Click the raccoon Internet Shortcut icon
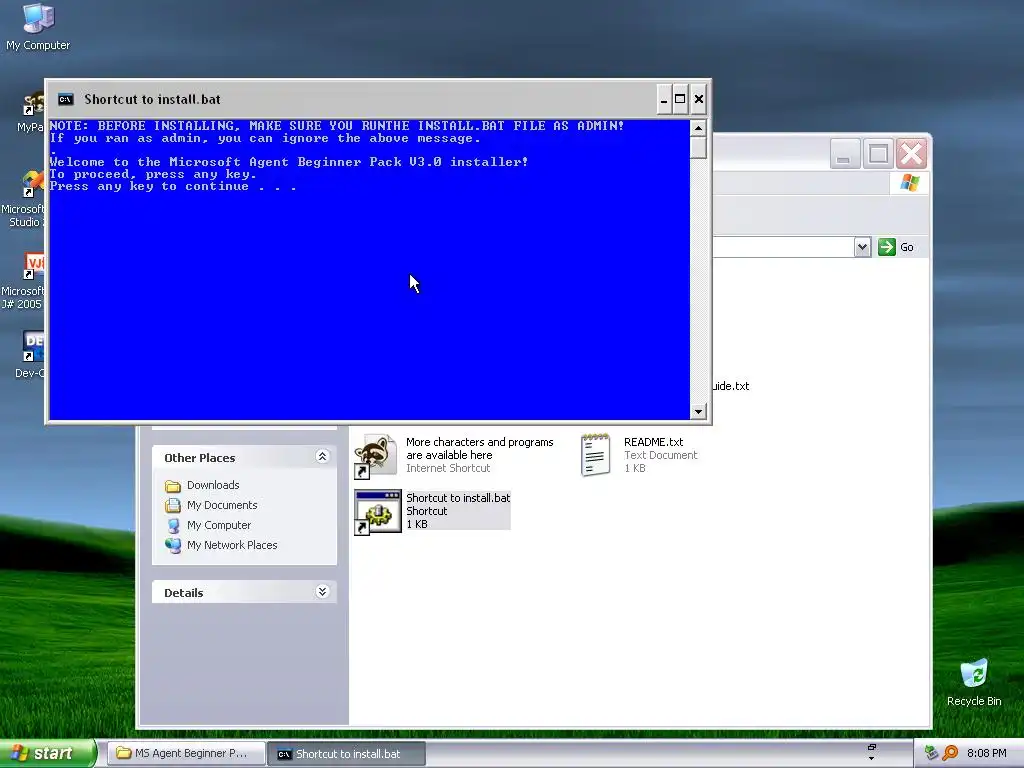1024x768 pixels. 376,455
